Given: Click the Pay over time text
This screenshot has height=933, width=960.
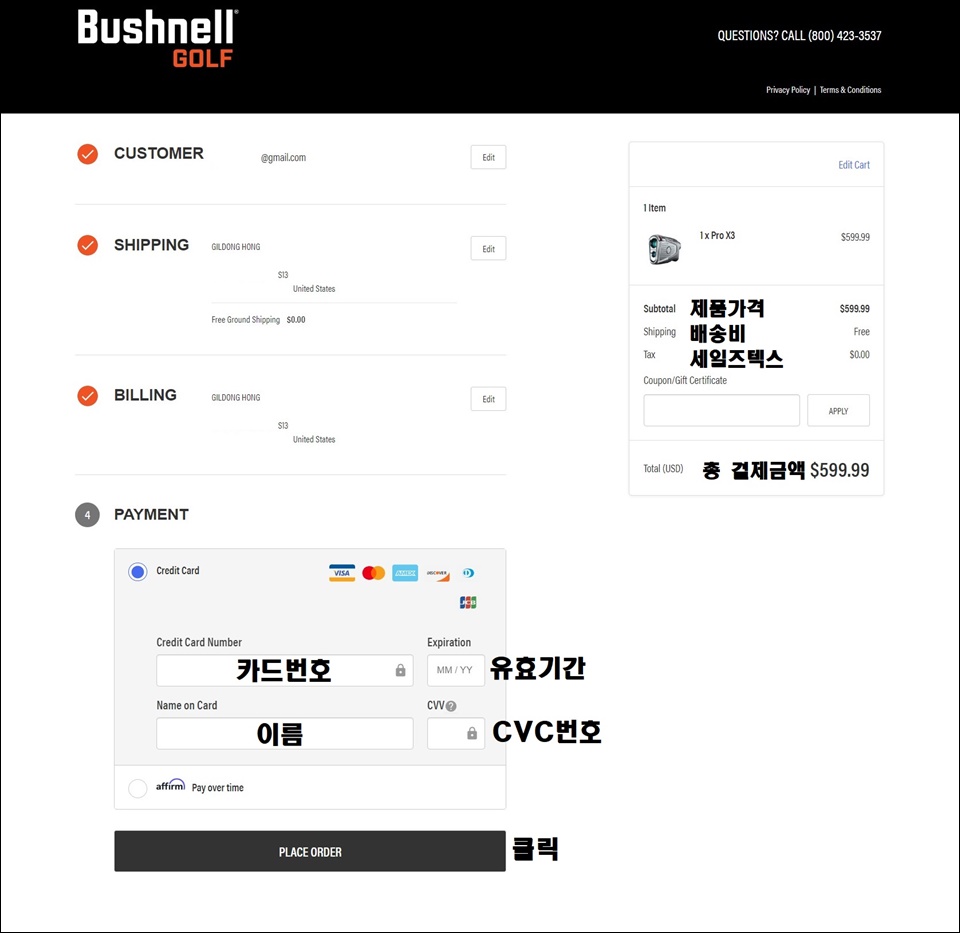Looking at the screenshot, I should 217,788.
